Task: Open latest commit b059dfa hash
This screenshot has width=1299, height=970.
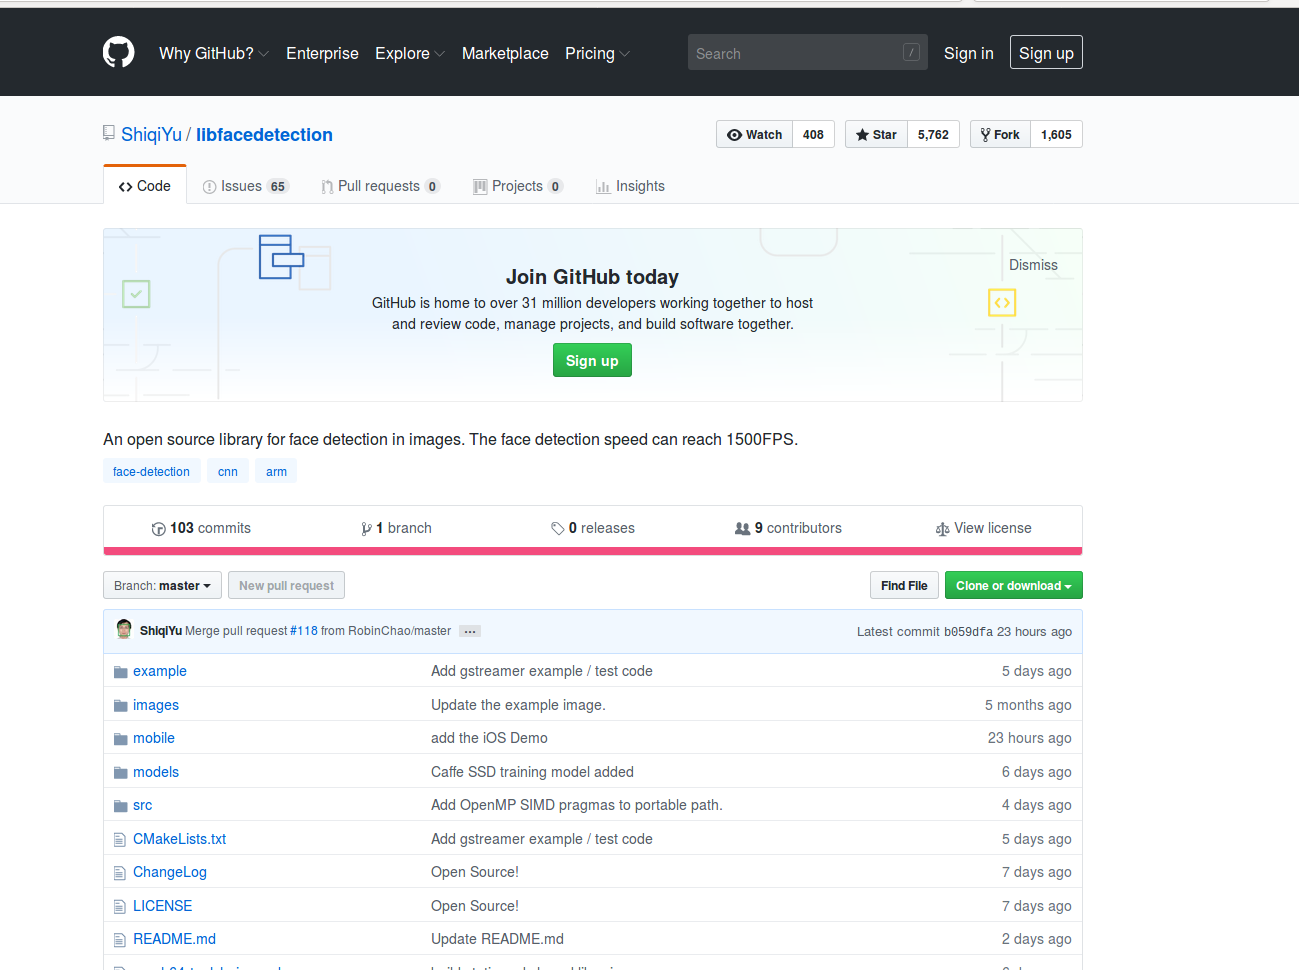Action: (x=968, y=632)
